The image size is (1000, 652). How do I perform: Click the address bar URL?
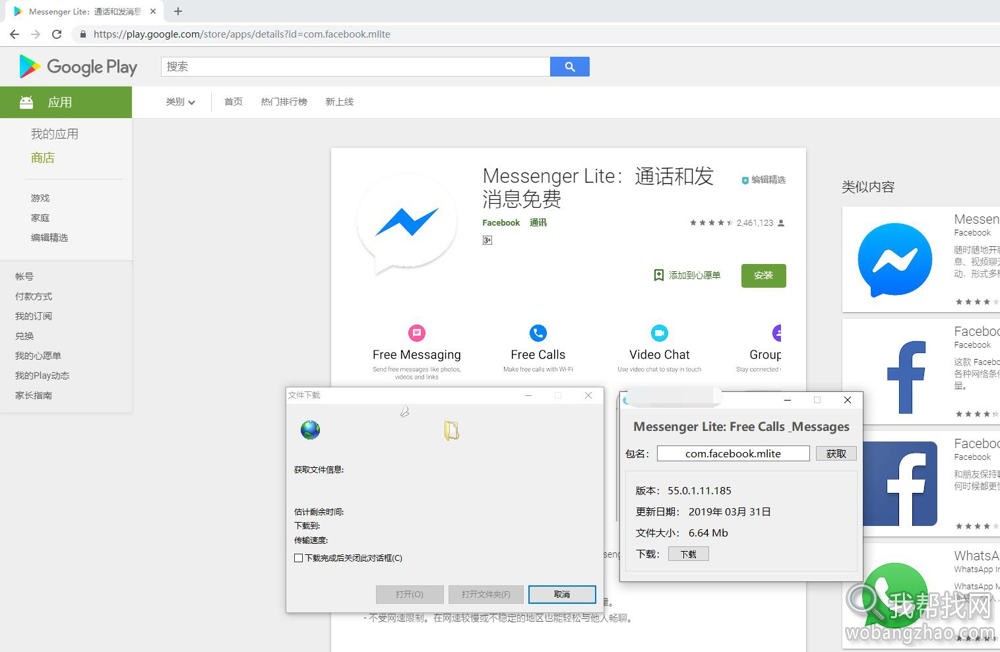point(242,34)
